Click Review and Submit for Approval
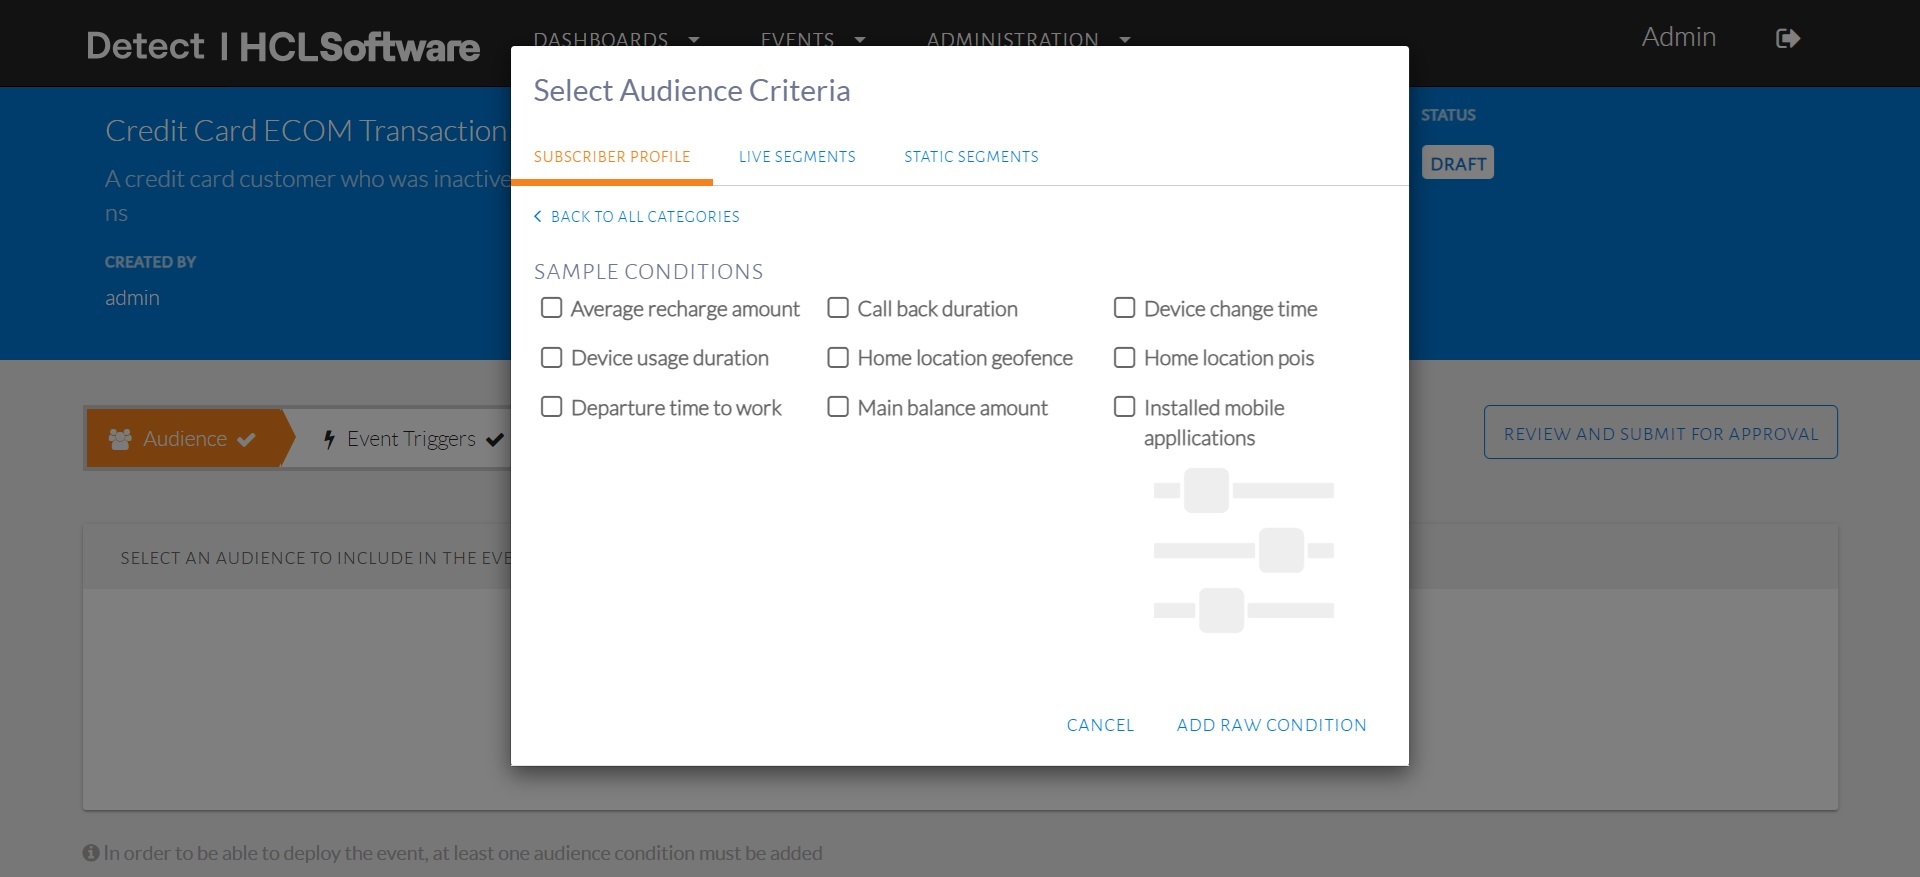Viewport: 1920px width, 877px height. pos(1660,433)
